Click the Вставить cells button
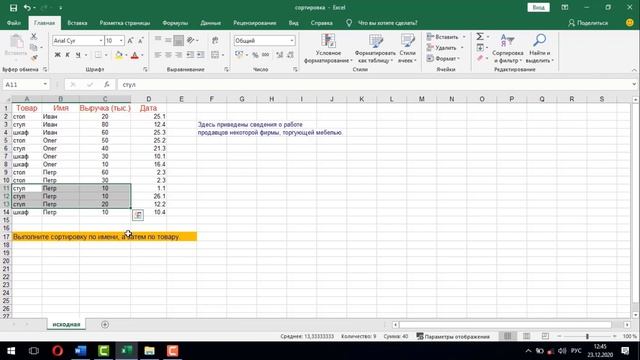The width and height of the screenshot is (640, 360). coord(445,37)
